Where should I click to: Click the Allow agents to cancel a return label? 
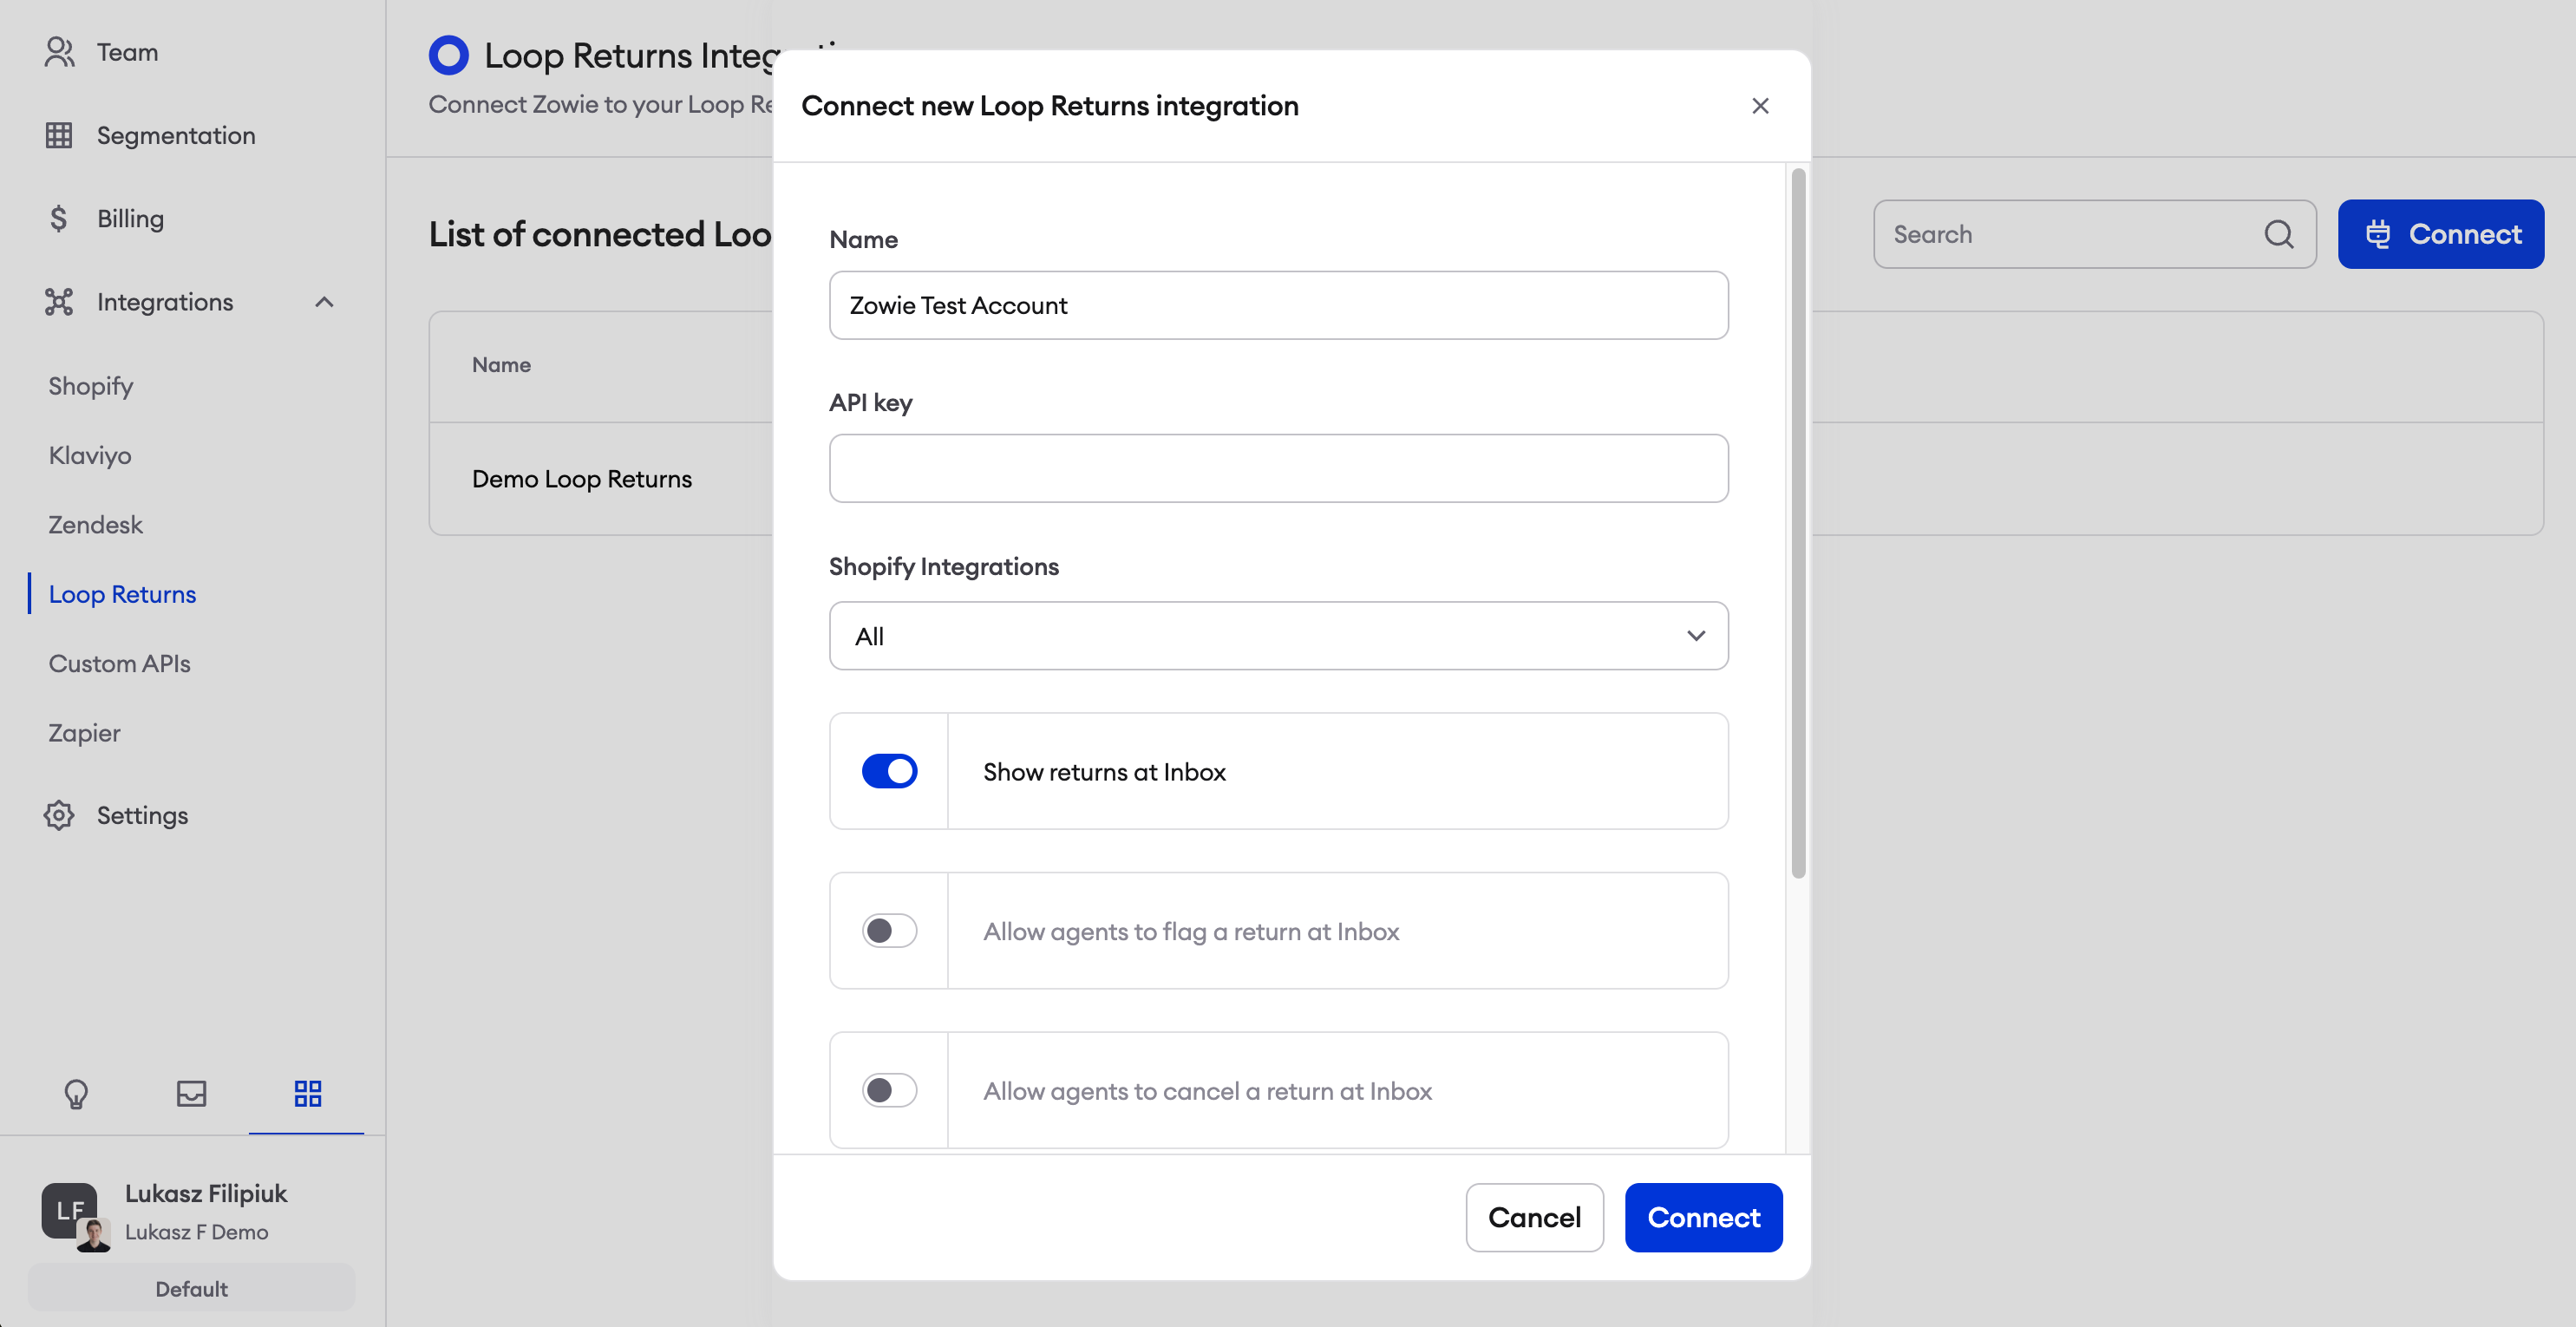click(x=1207, y=1091)
